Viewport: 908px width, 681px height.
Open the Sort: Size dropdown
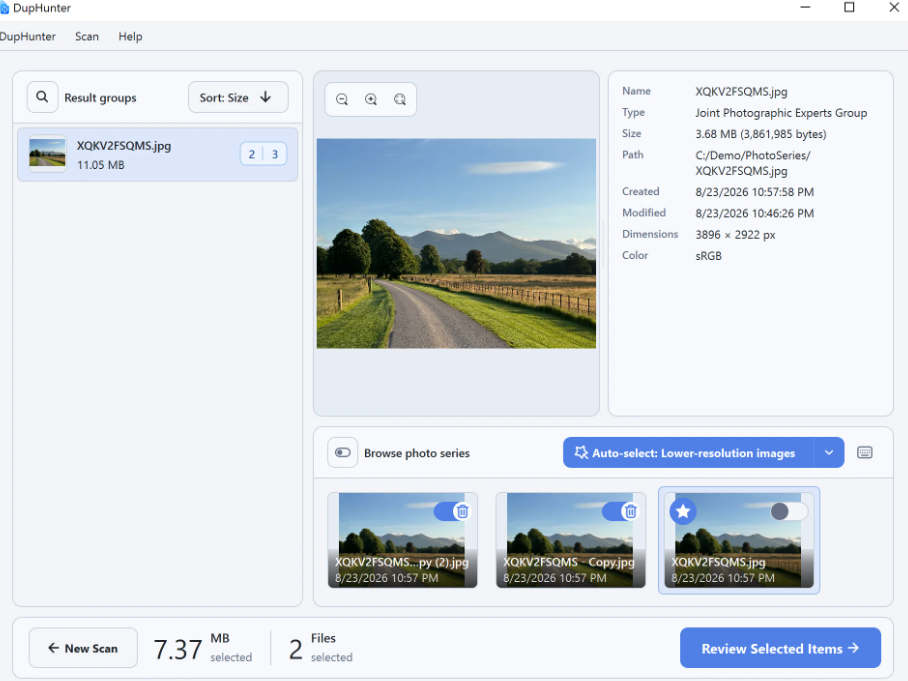coord(238,97)
